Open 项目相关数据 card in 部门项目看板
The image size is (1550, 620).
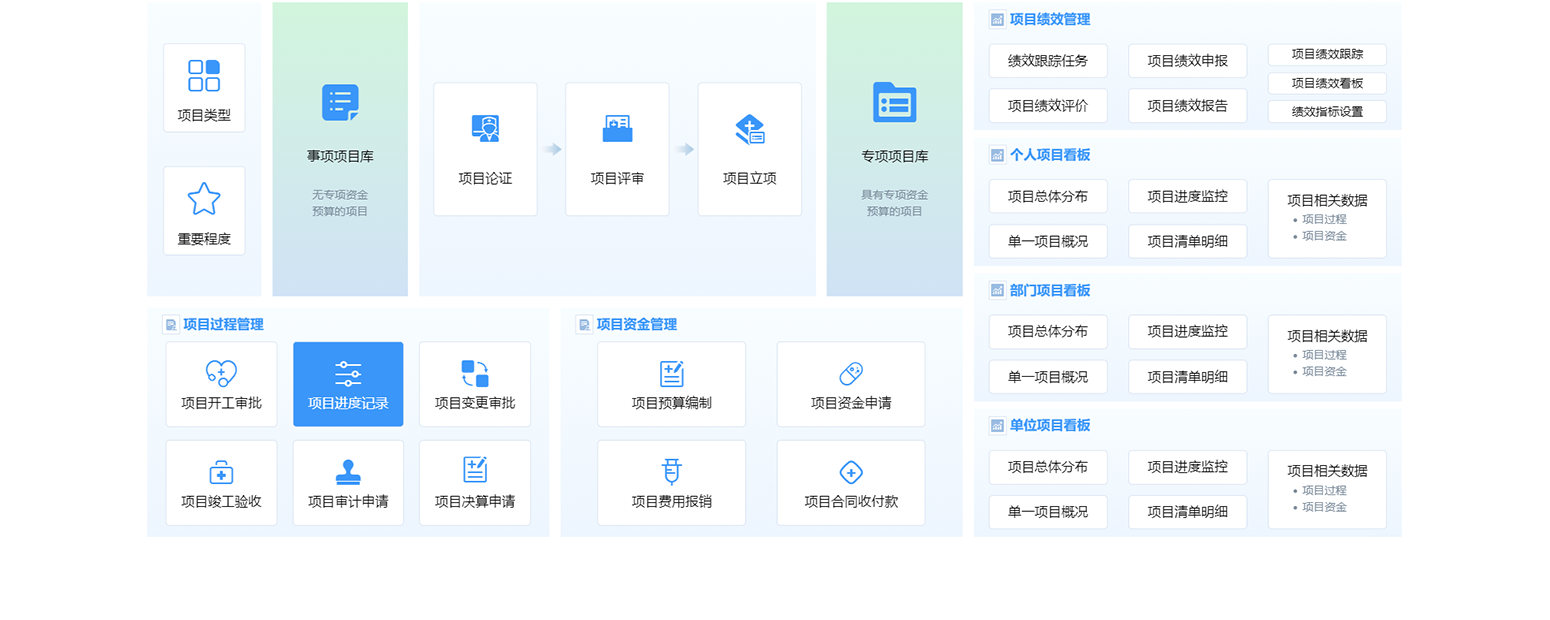1327,355
